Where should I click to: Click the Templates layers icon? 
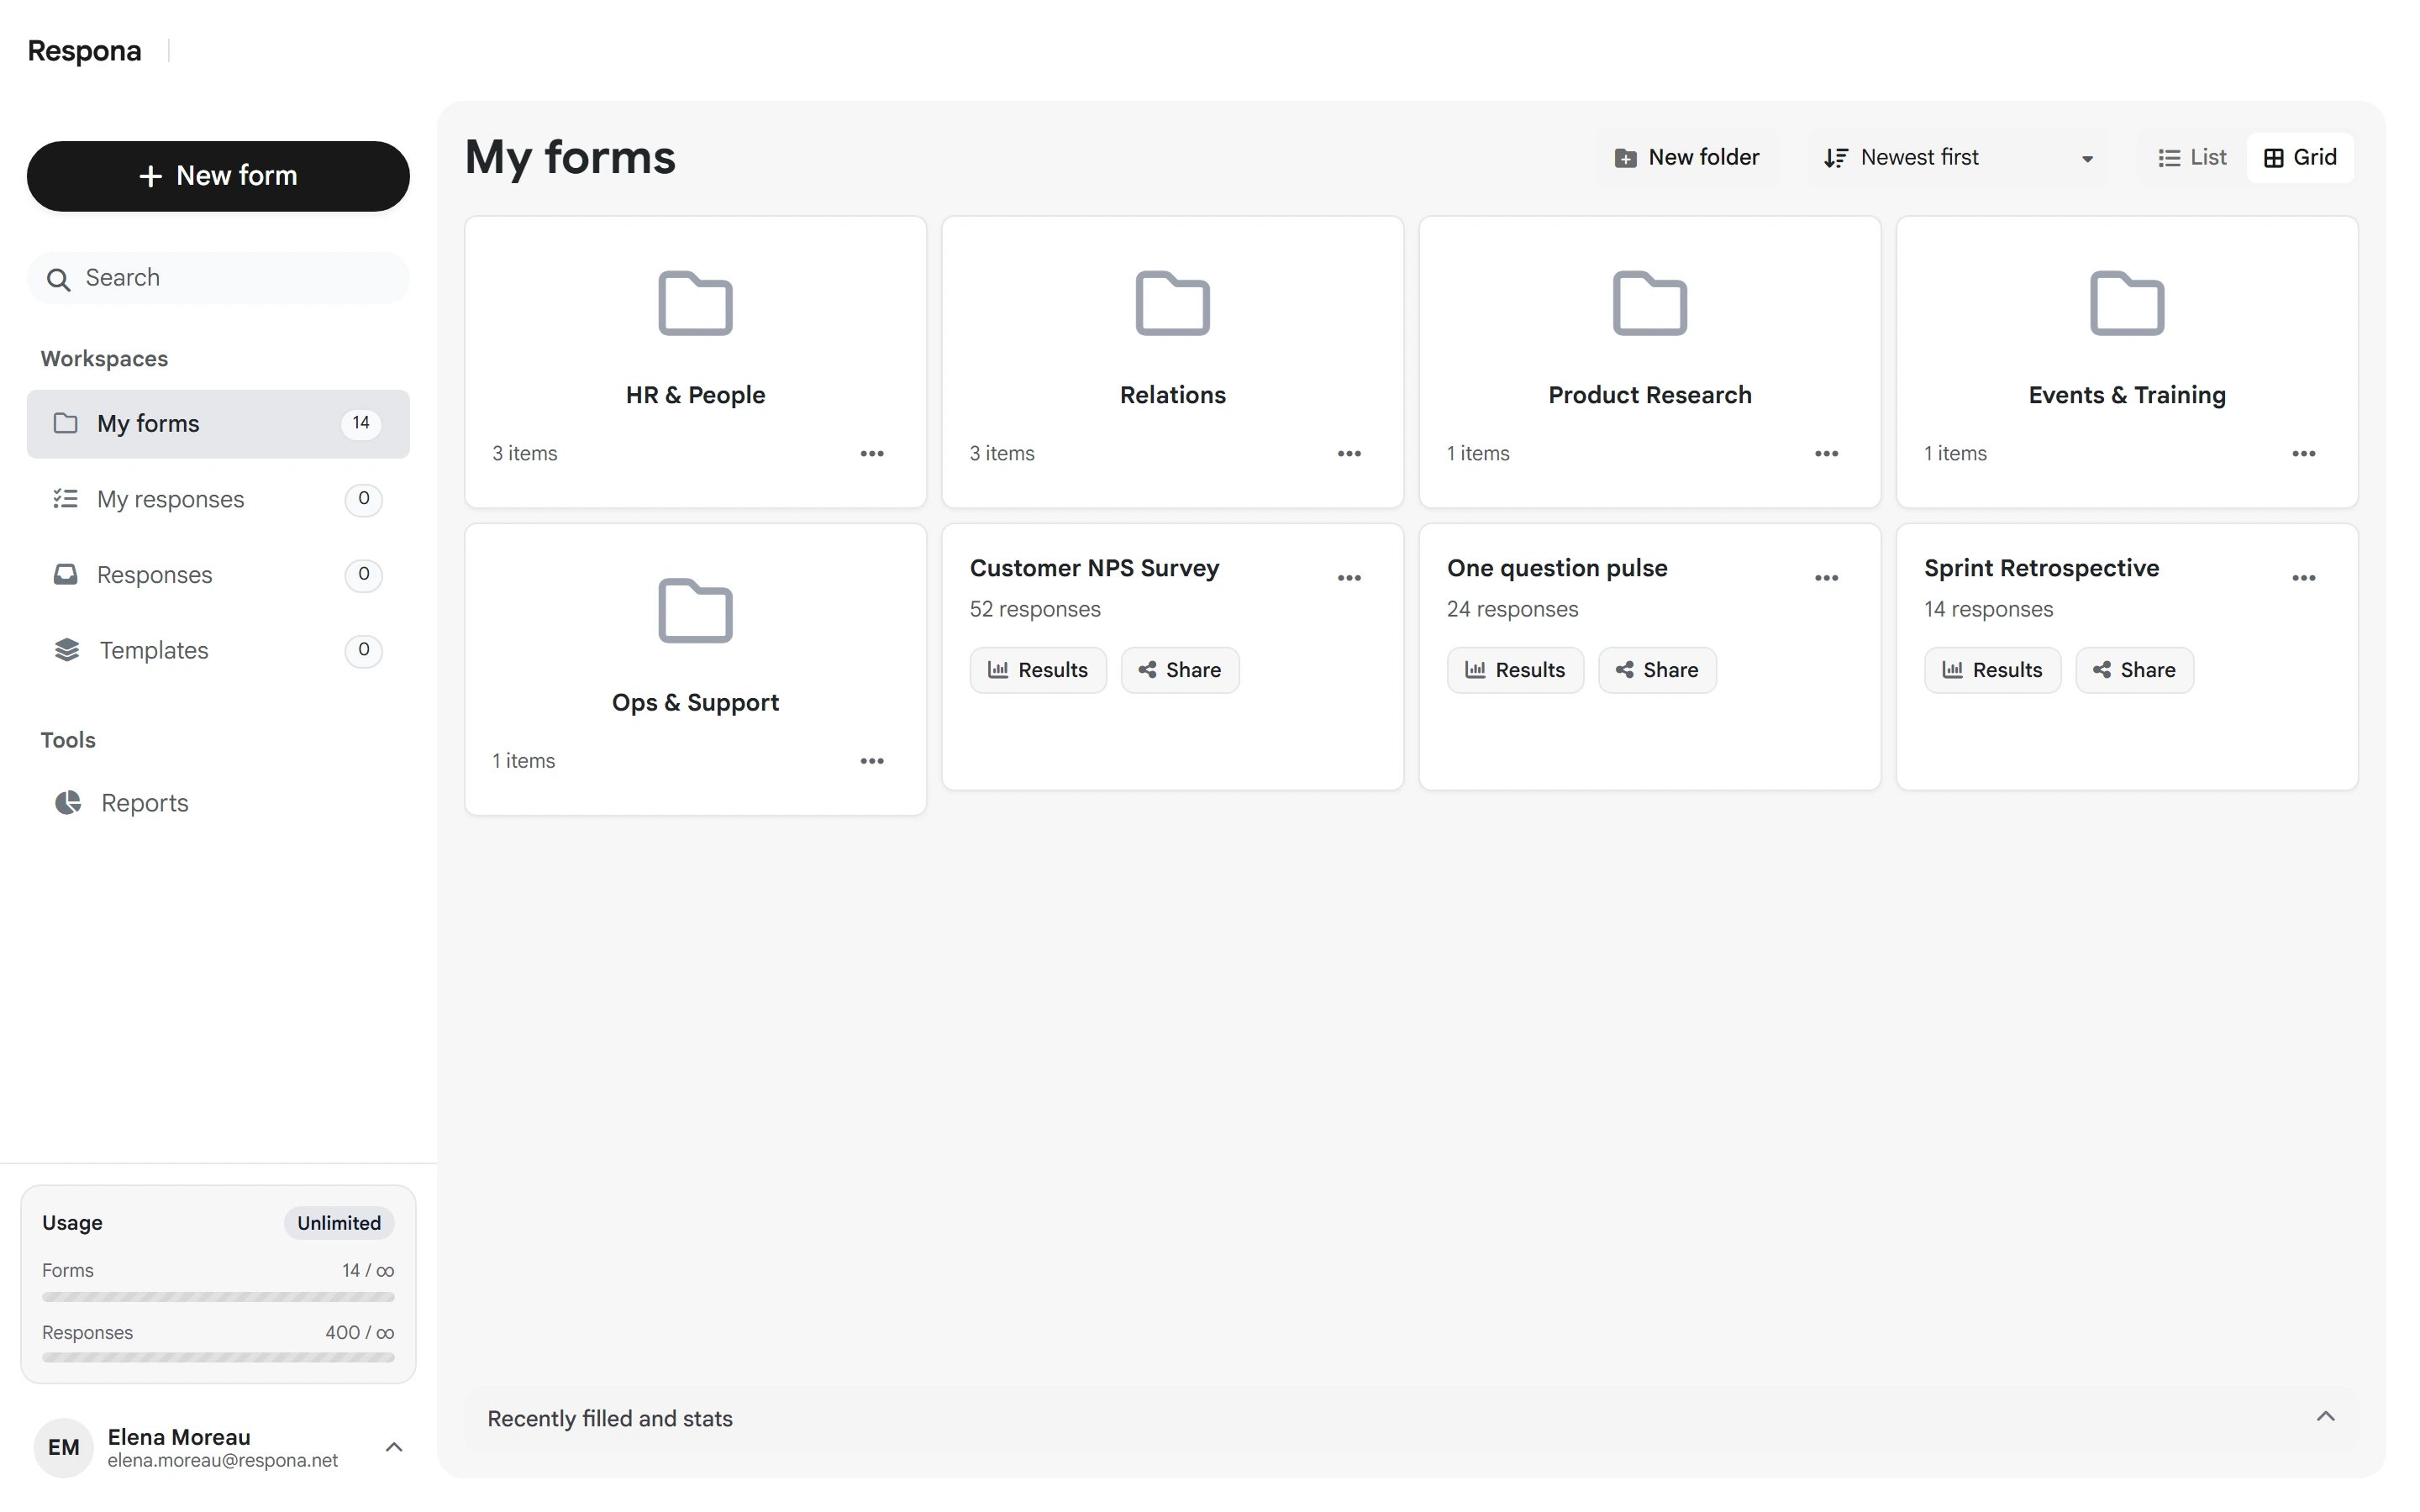pyautogui.click(x=67, y=650)
